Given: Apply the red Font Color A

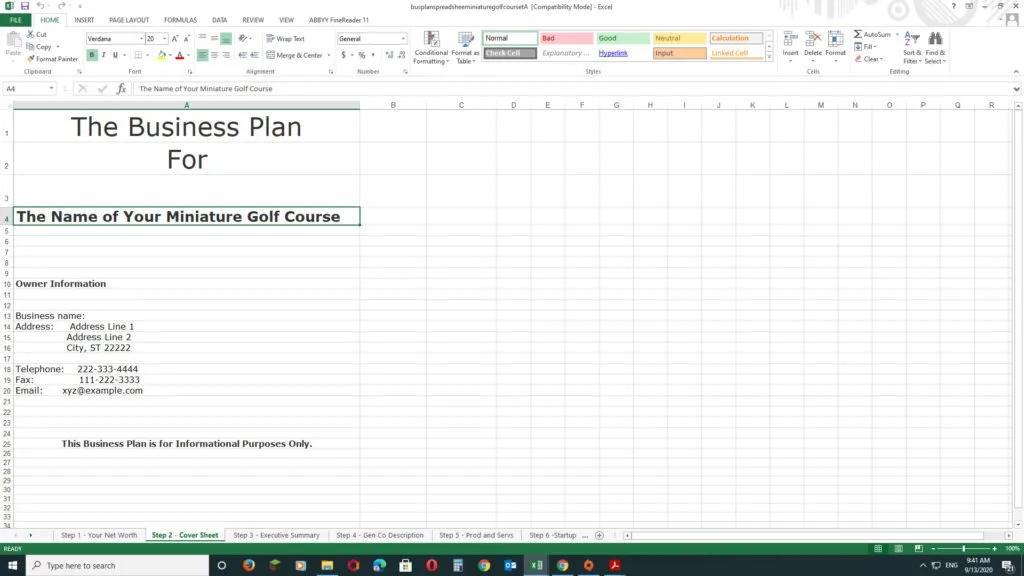Looking at the screenshot, I should coord(180,56).
